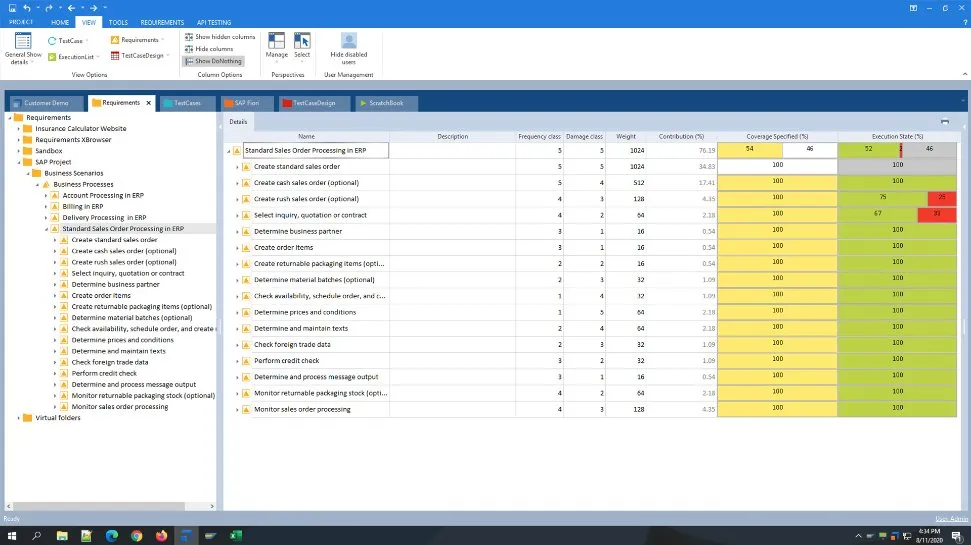The width and height of the screenshot is (971, 545).
Task: Open Excel from the Windows taskbar
Action: 237,536
